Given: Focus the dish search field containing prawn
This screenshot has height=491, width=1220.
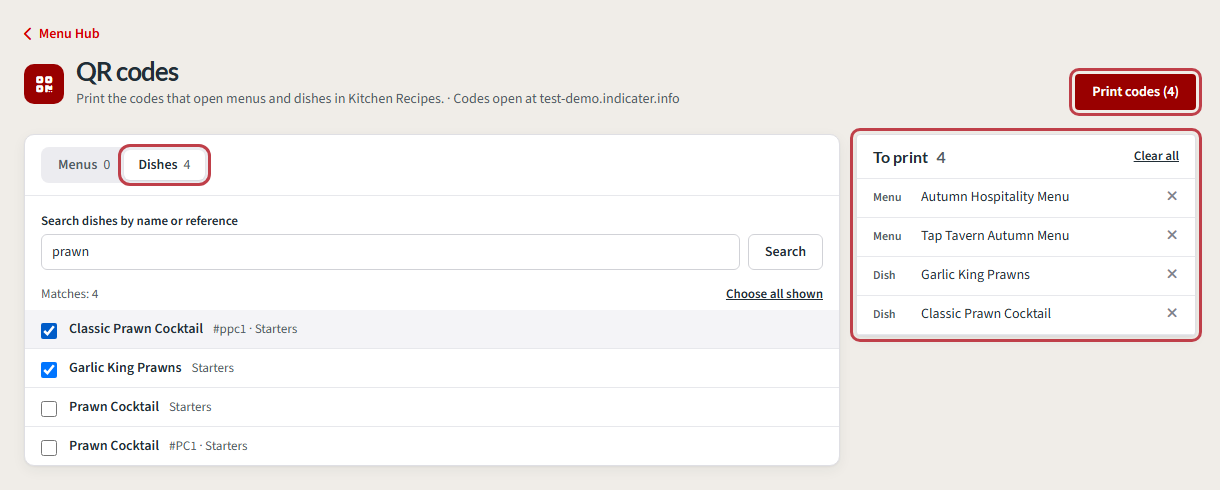Looking at the screenshot, I should click(390, 252).
